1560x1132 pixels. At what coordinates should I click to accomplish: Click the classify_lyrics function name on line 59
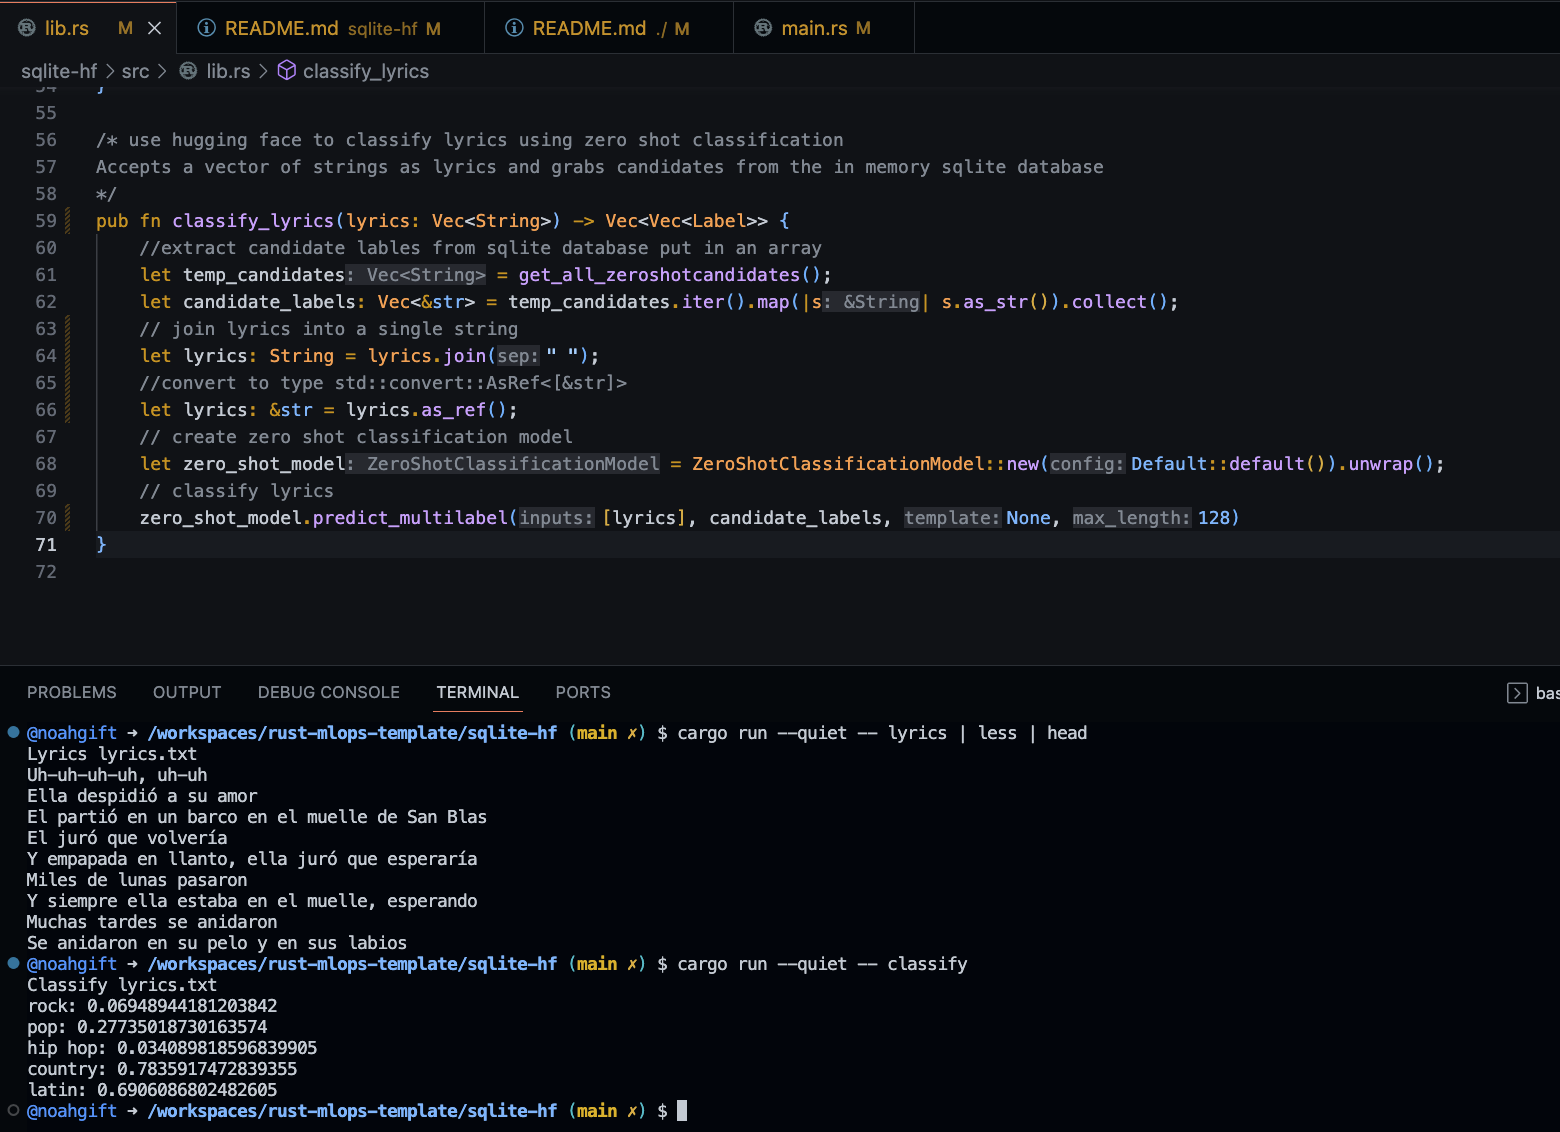(253, 221)
